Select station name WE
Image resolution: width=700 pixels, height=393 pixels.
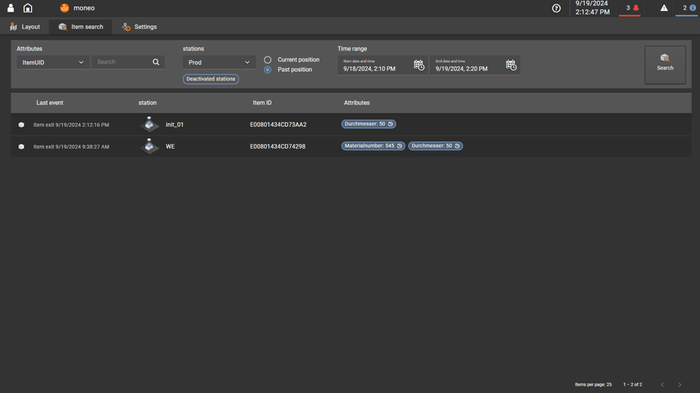pyautogui.click(x=170, y=146)
